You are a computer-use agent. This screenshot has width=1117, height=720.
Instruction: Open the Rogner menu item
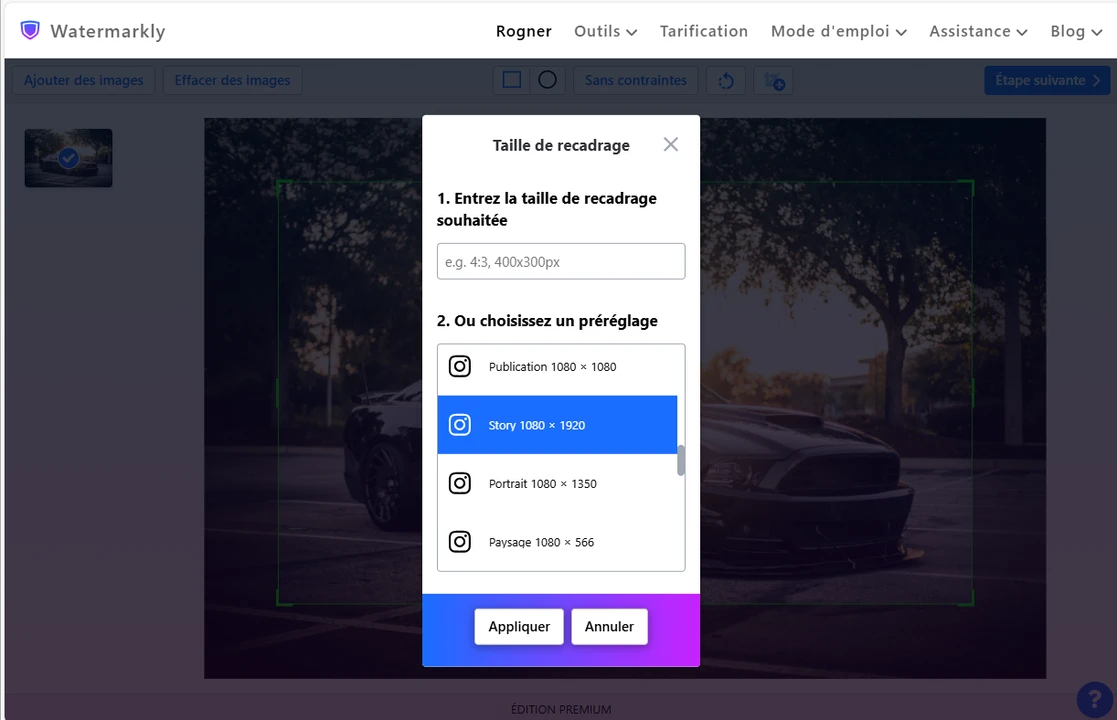pos(524,31)
